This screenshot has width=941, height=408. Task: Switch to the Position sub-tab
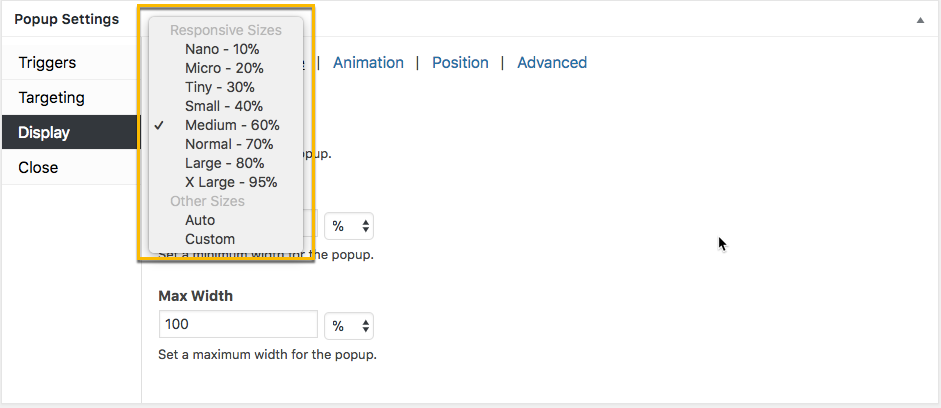[x=460, y=63]
